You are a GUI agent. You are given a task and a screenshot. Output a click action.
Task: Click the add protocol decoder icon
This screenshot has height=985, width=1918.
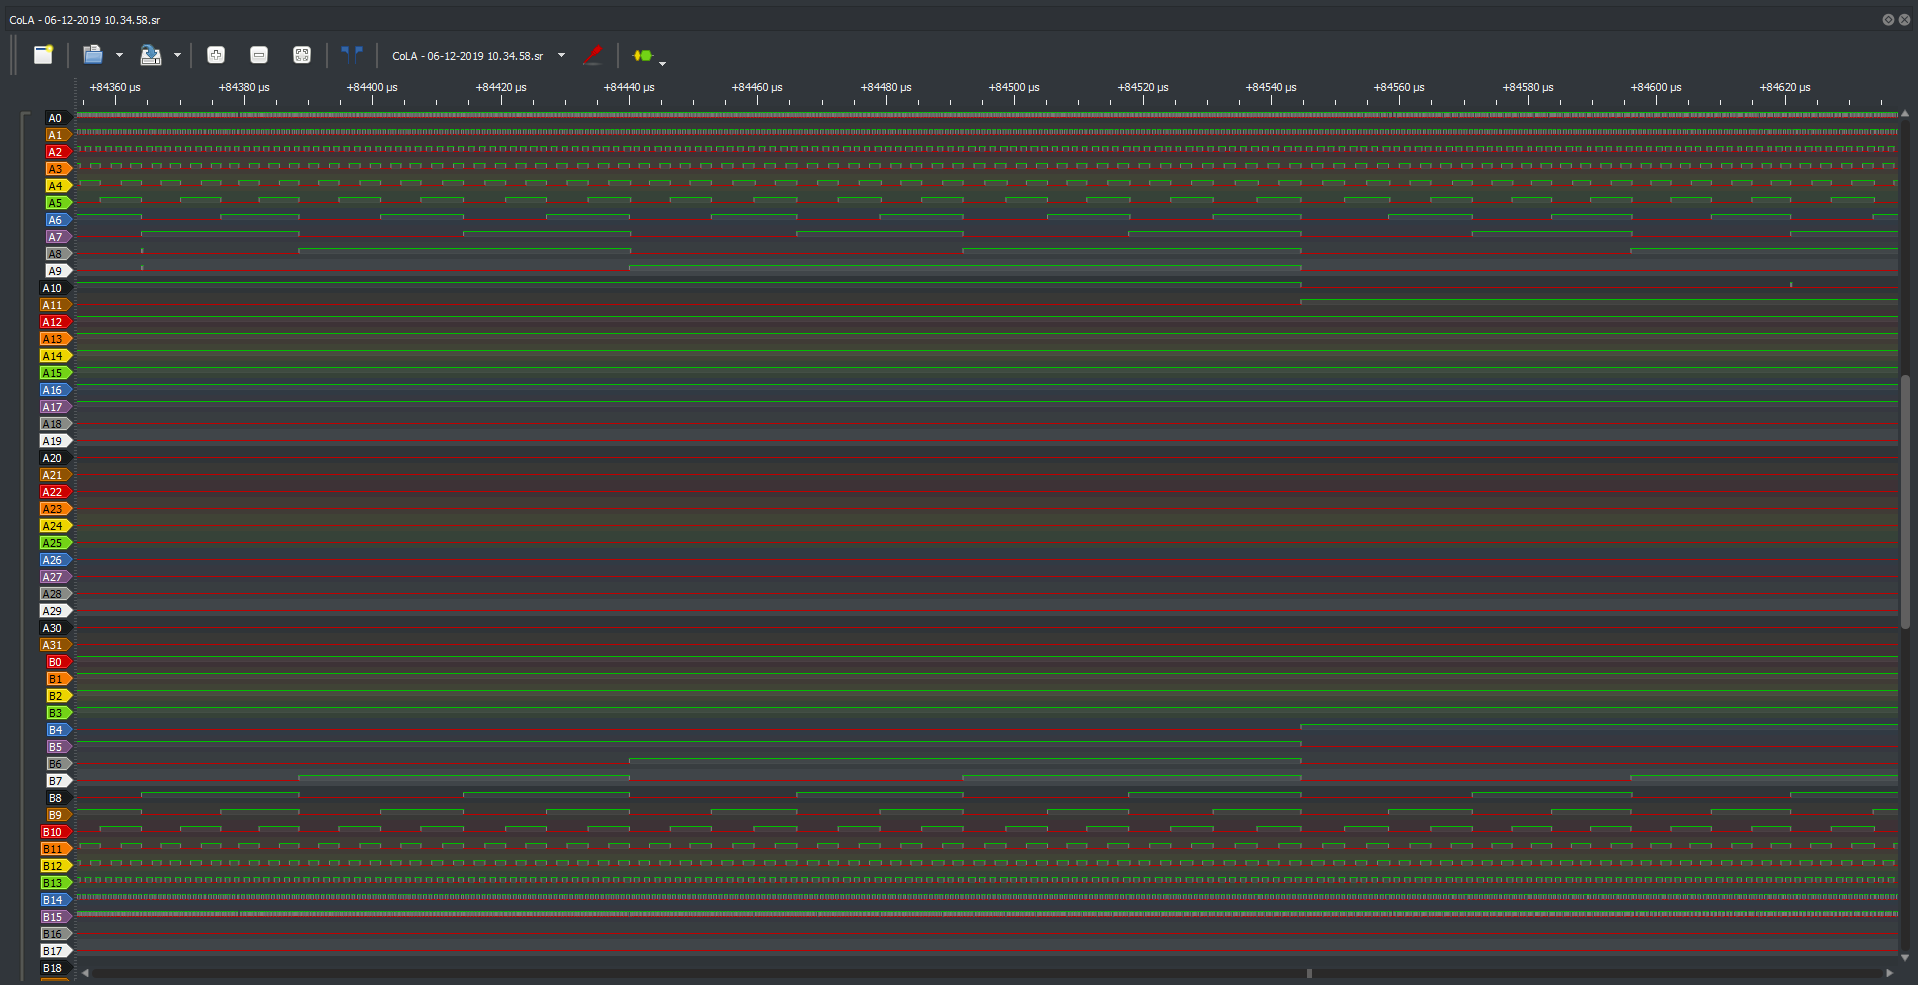pyautogui.click(x=643, y=55)
